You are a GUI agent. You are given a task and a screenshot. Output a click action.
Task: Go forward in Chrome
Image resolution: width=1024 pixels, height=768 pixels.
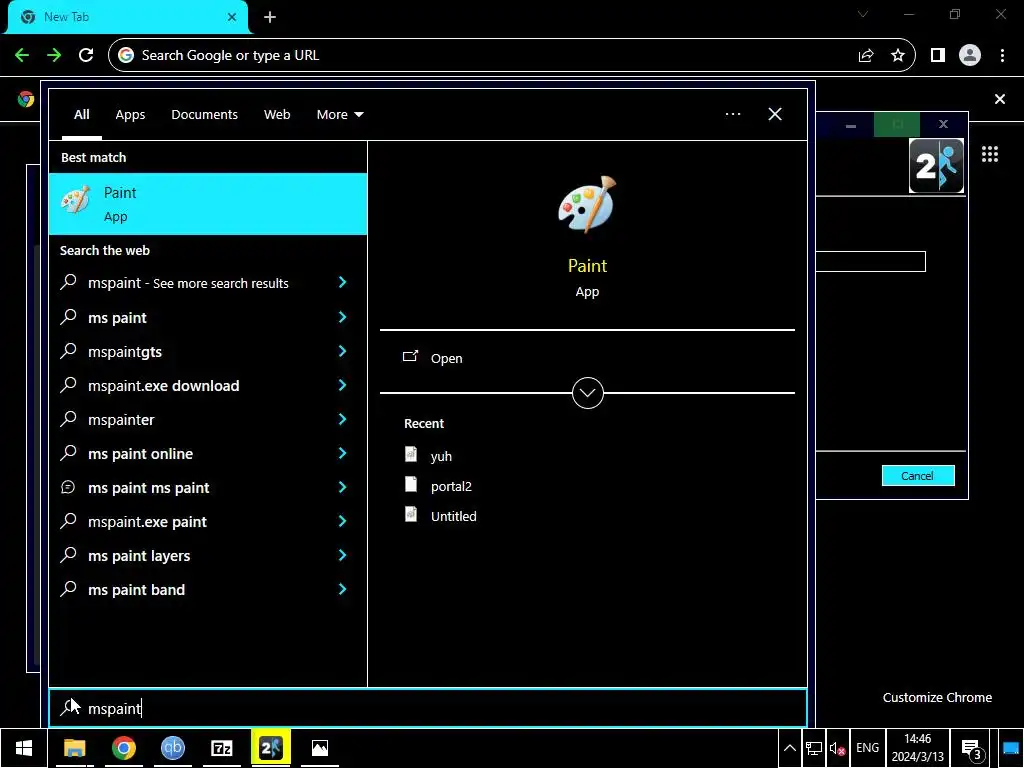pyautogui.click(x=54, y=55)
